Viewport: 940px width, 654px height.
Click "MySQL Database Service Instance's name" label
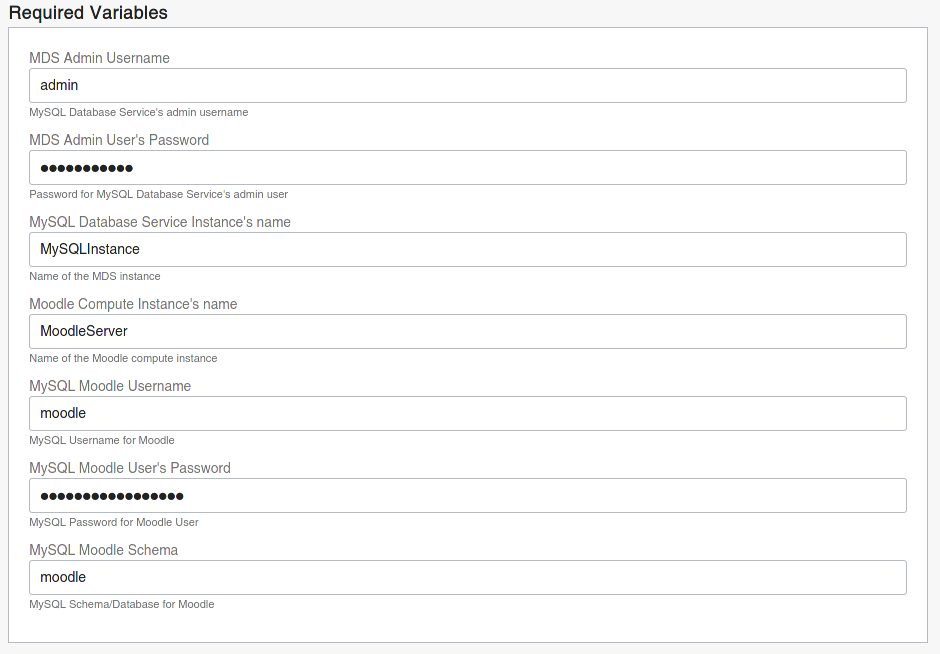pos(160,222)
